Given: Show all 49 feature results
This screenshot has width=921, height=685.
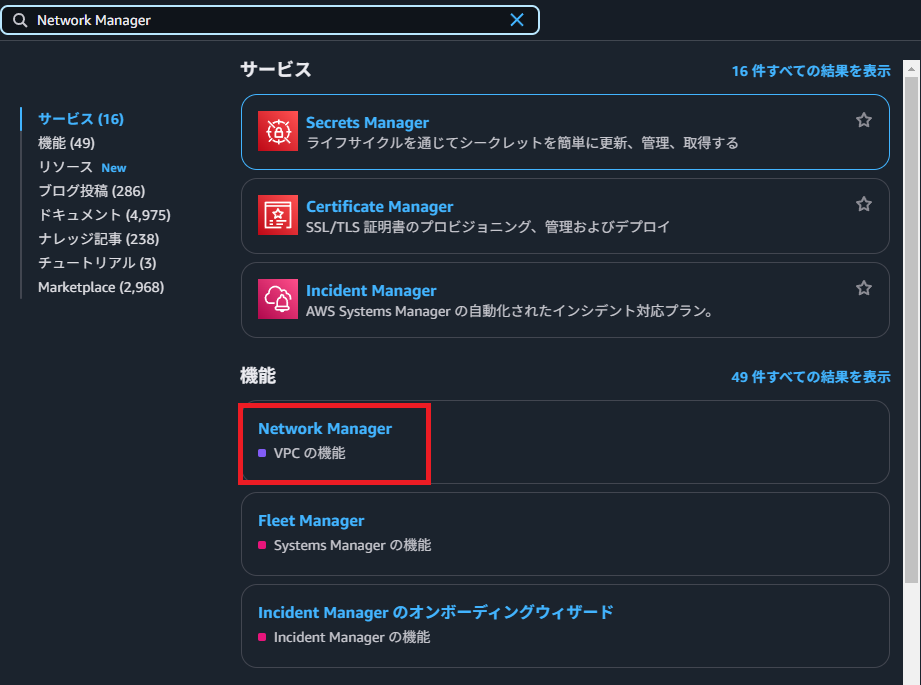Looking at the screenshot, I should 811,377.
